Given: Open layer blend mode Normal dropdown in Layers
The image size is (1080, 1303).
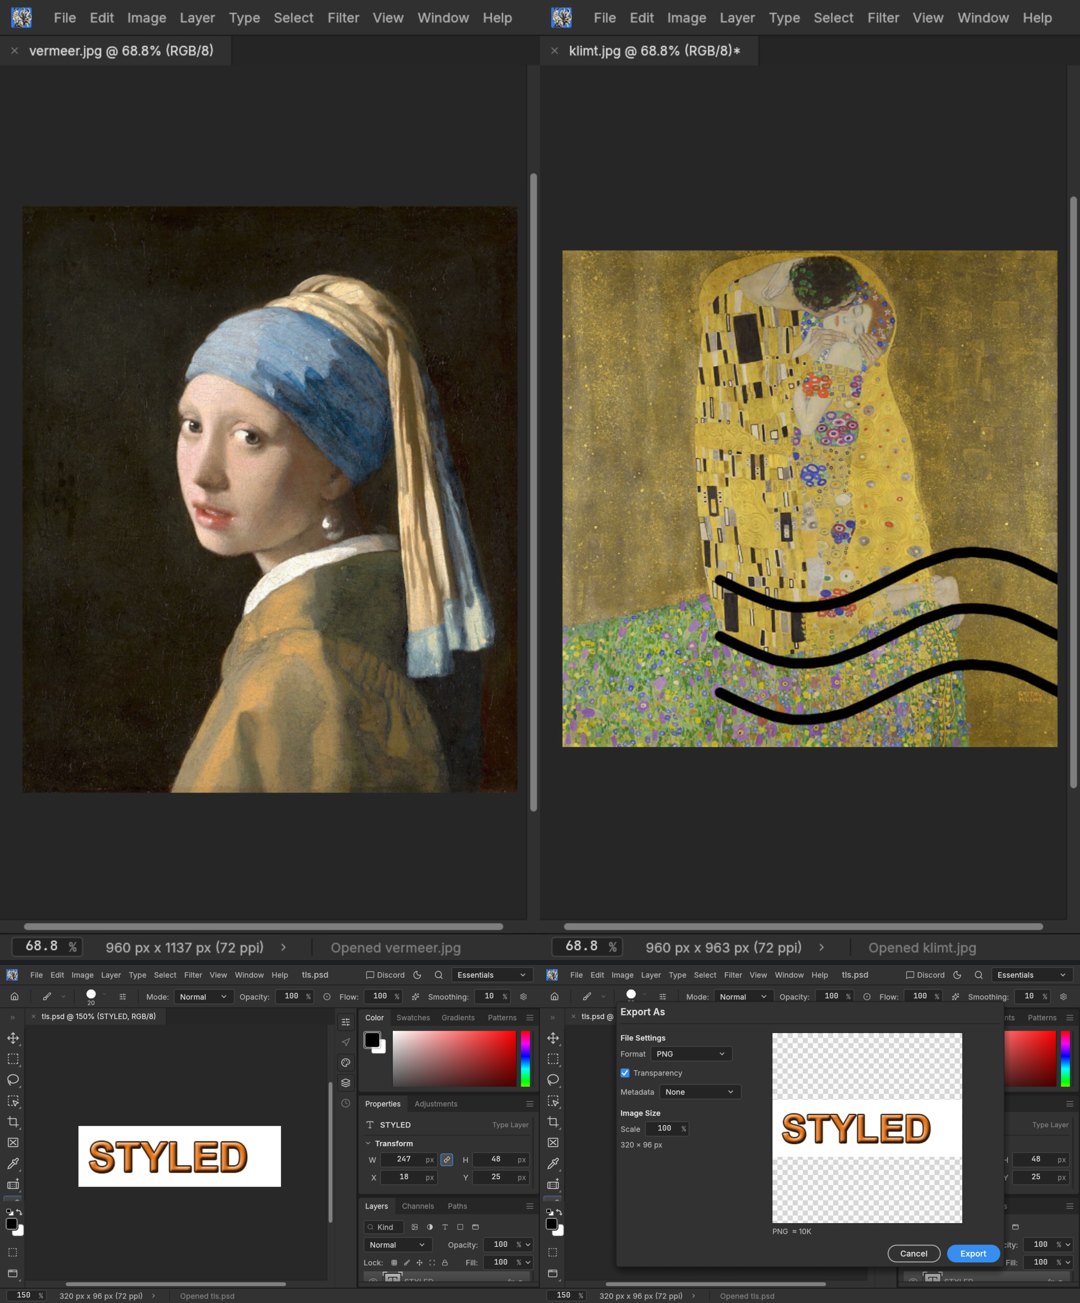Looking at the screenshot, I should (397, 1245).
